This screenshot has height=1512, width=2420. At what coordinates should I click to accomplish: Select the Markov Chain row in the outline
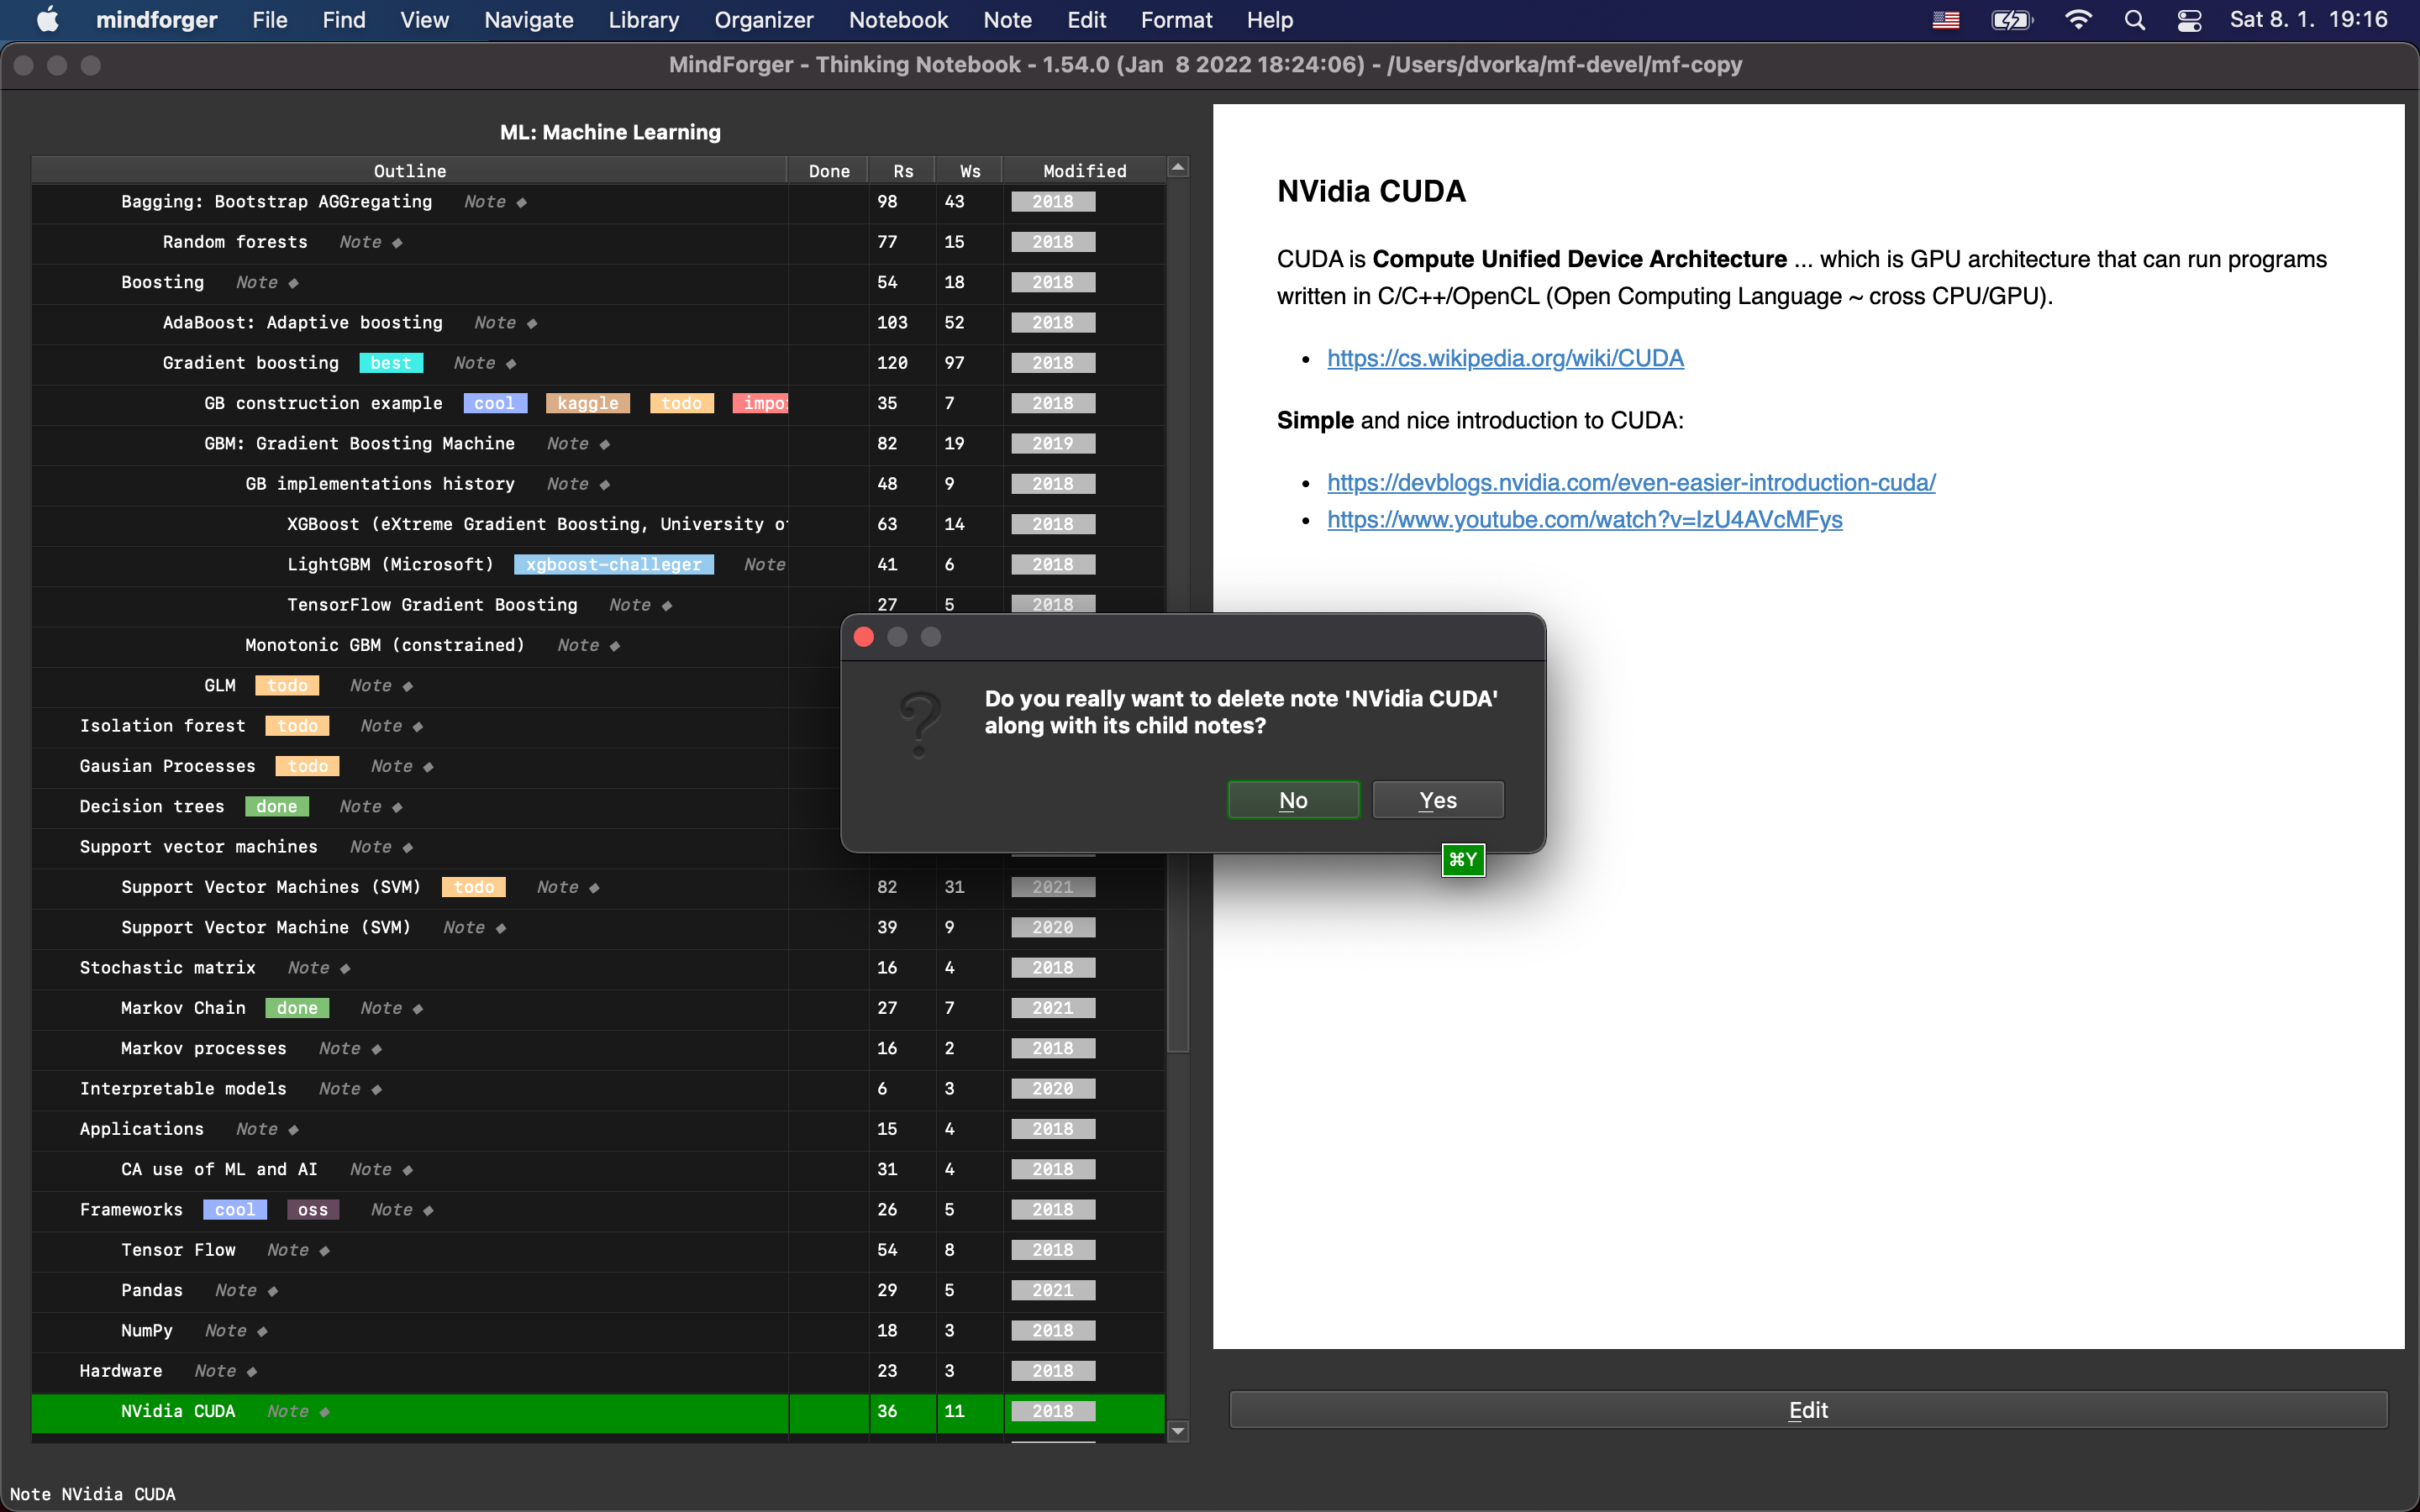(184, 1008)
